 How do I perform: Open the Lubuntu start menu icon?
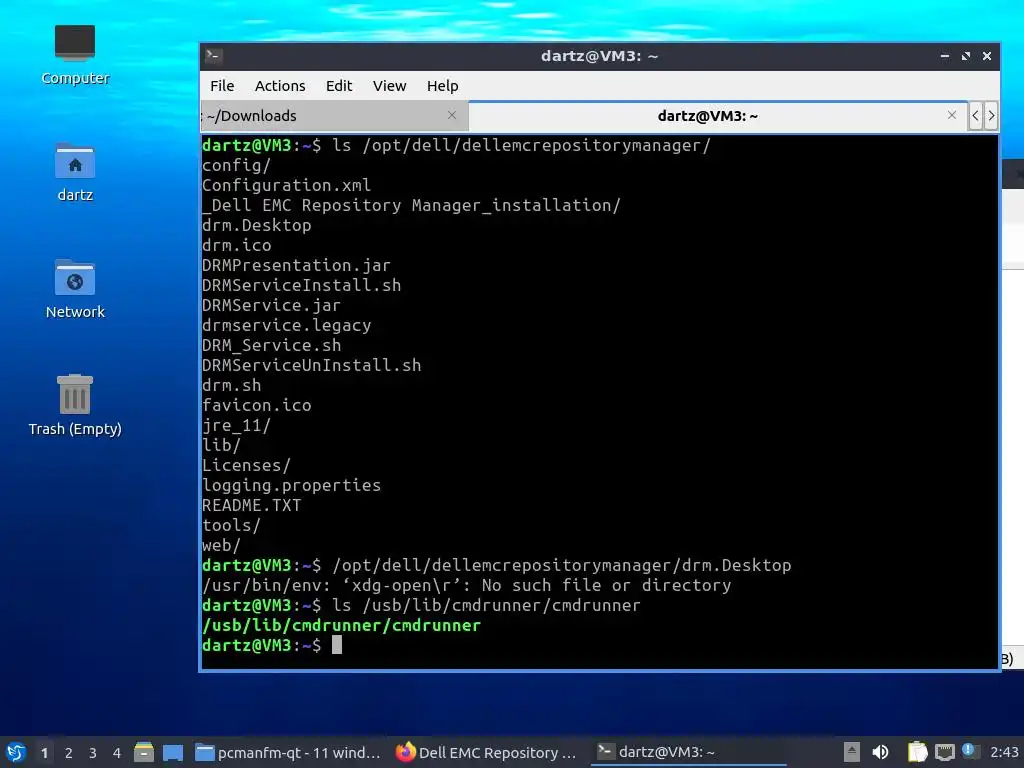coord(16,752)
